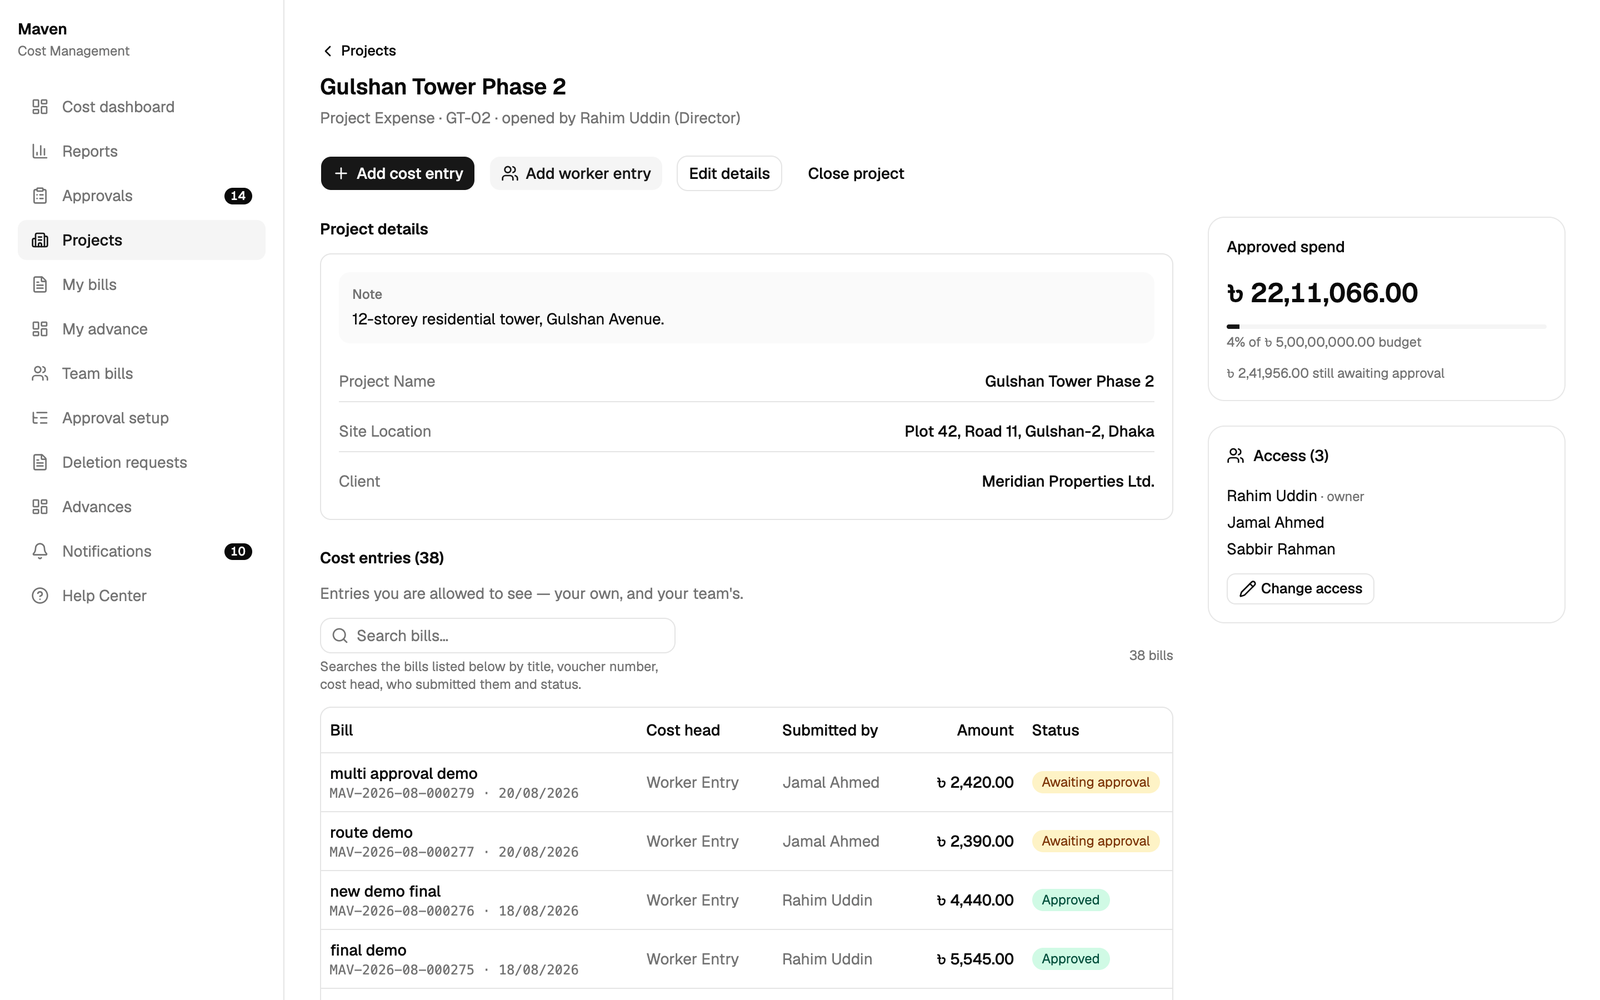The width and height of the screenshot is (1600, 1000).
Task: Click the pencil icon in Change access
Action: click(1248, 589)
